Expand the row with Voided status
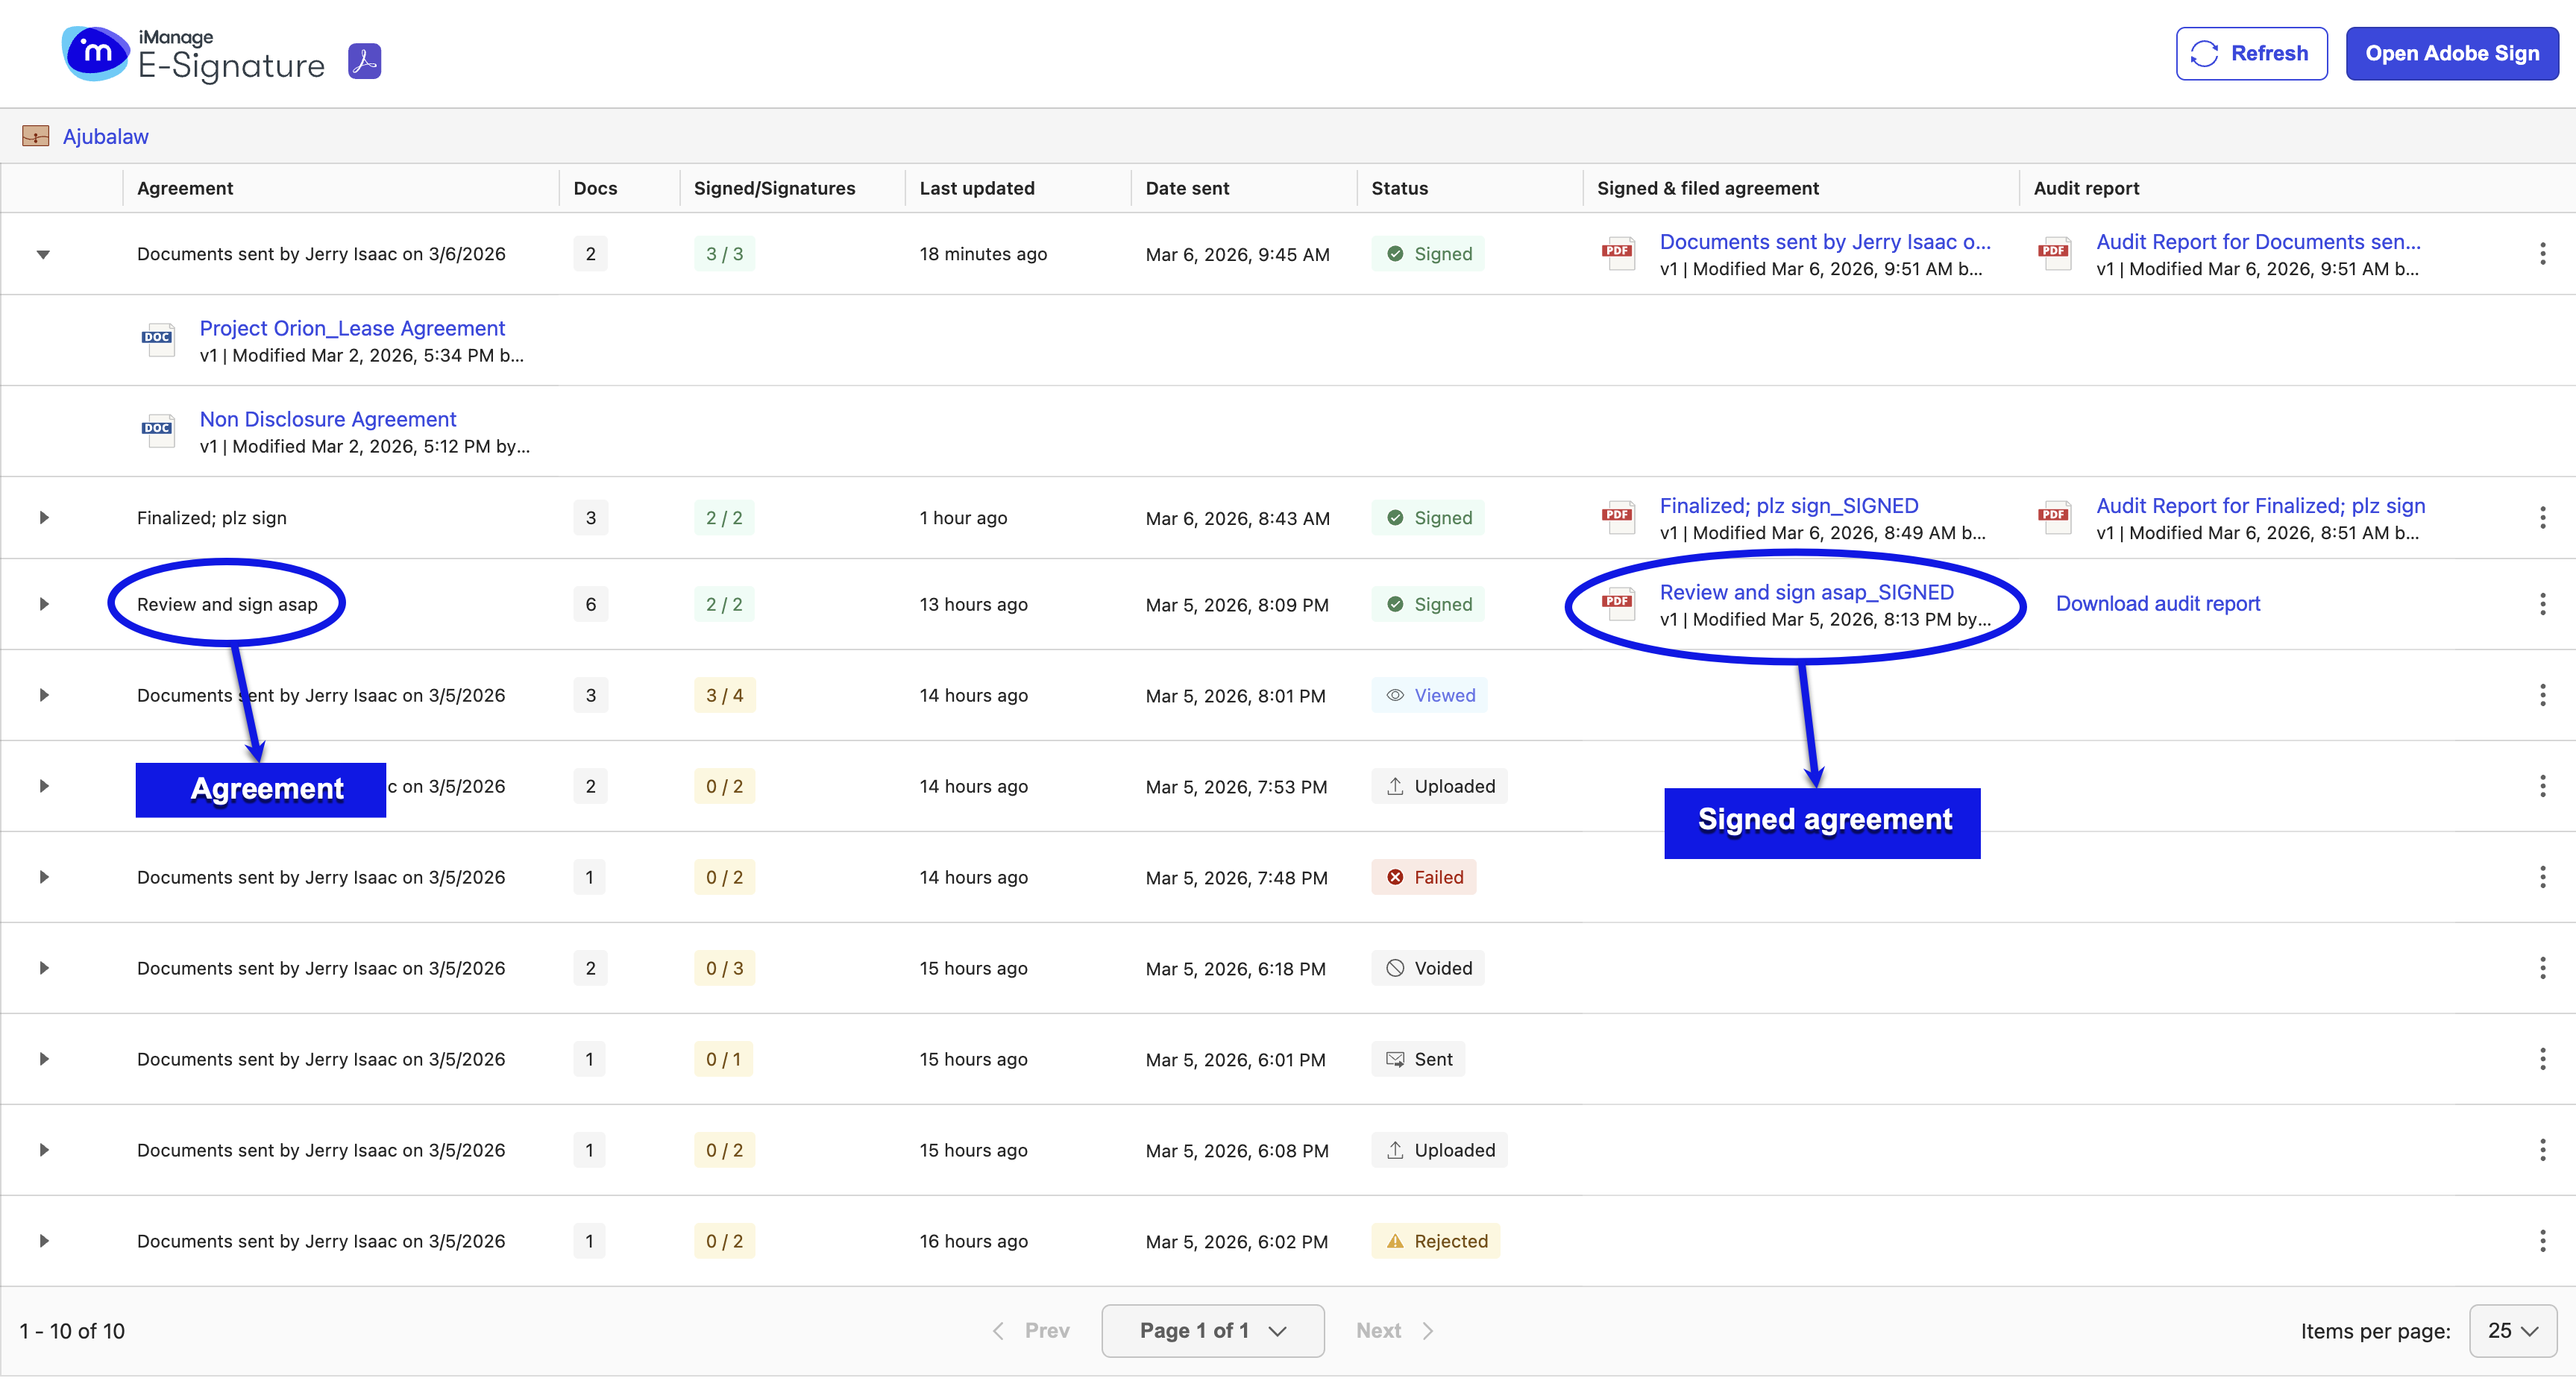This screenshot has width=2576, height=1384. (43, 968)
